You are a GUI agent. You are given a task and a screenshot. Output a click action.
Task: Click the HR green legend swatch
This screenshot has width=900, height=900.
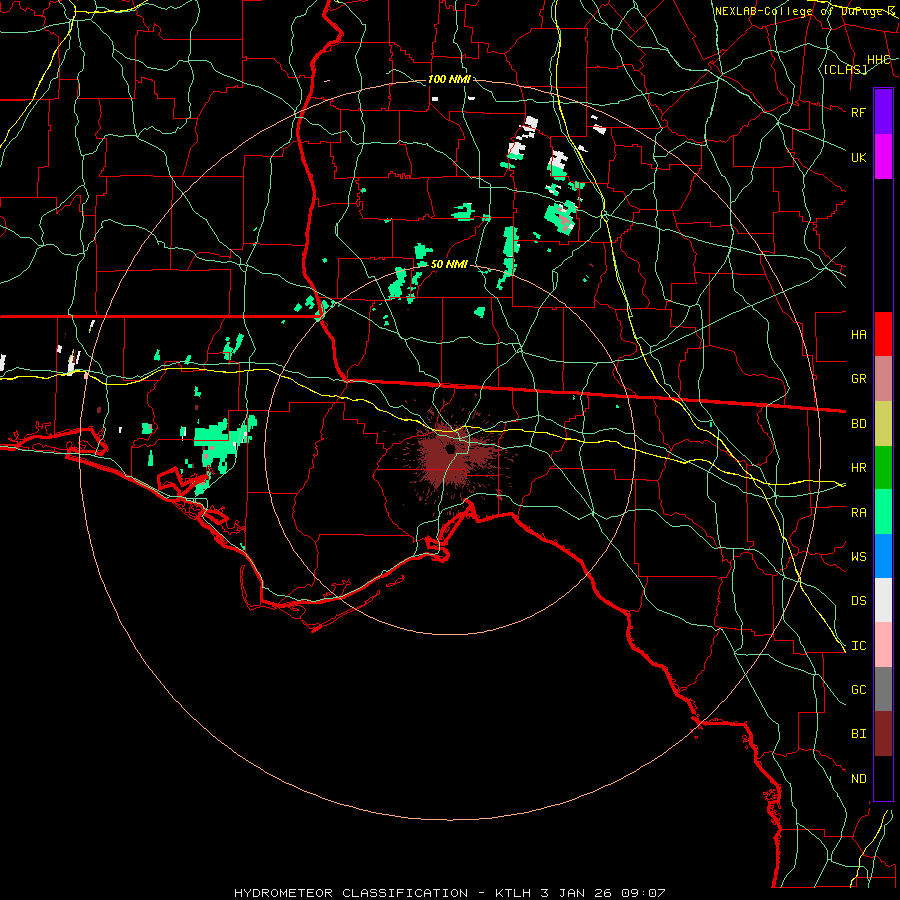point(883,467)
